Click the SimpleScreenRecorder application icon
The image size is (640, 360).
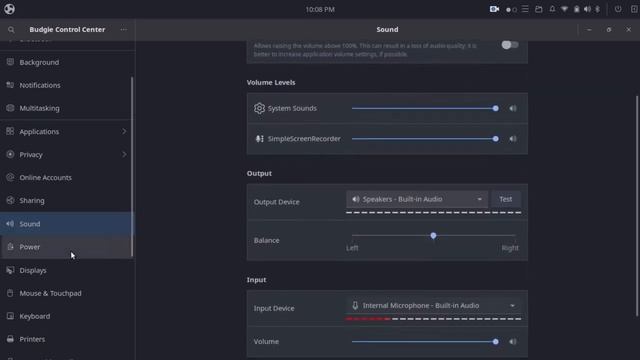tap(259, 139)
